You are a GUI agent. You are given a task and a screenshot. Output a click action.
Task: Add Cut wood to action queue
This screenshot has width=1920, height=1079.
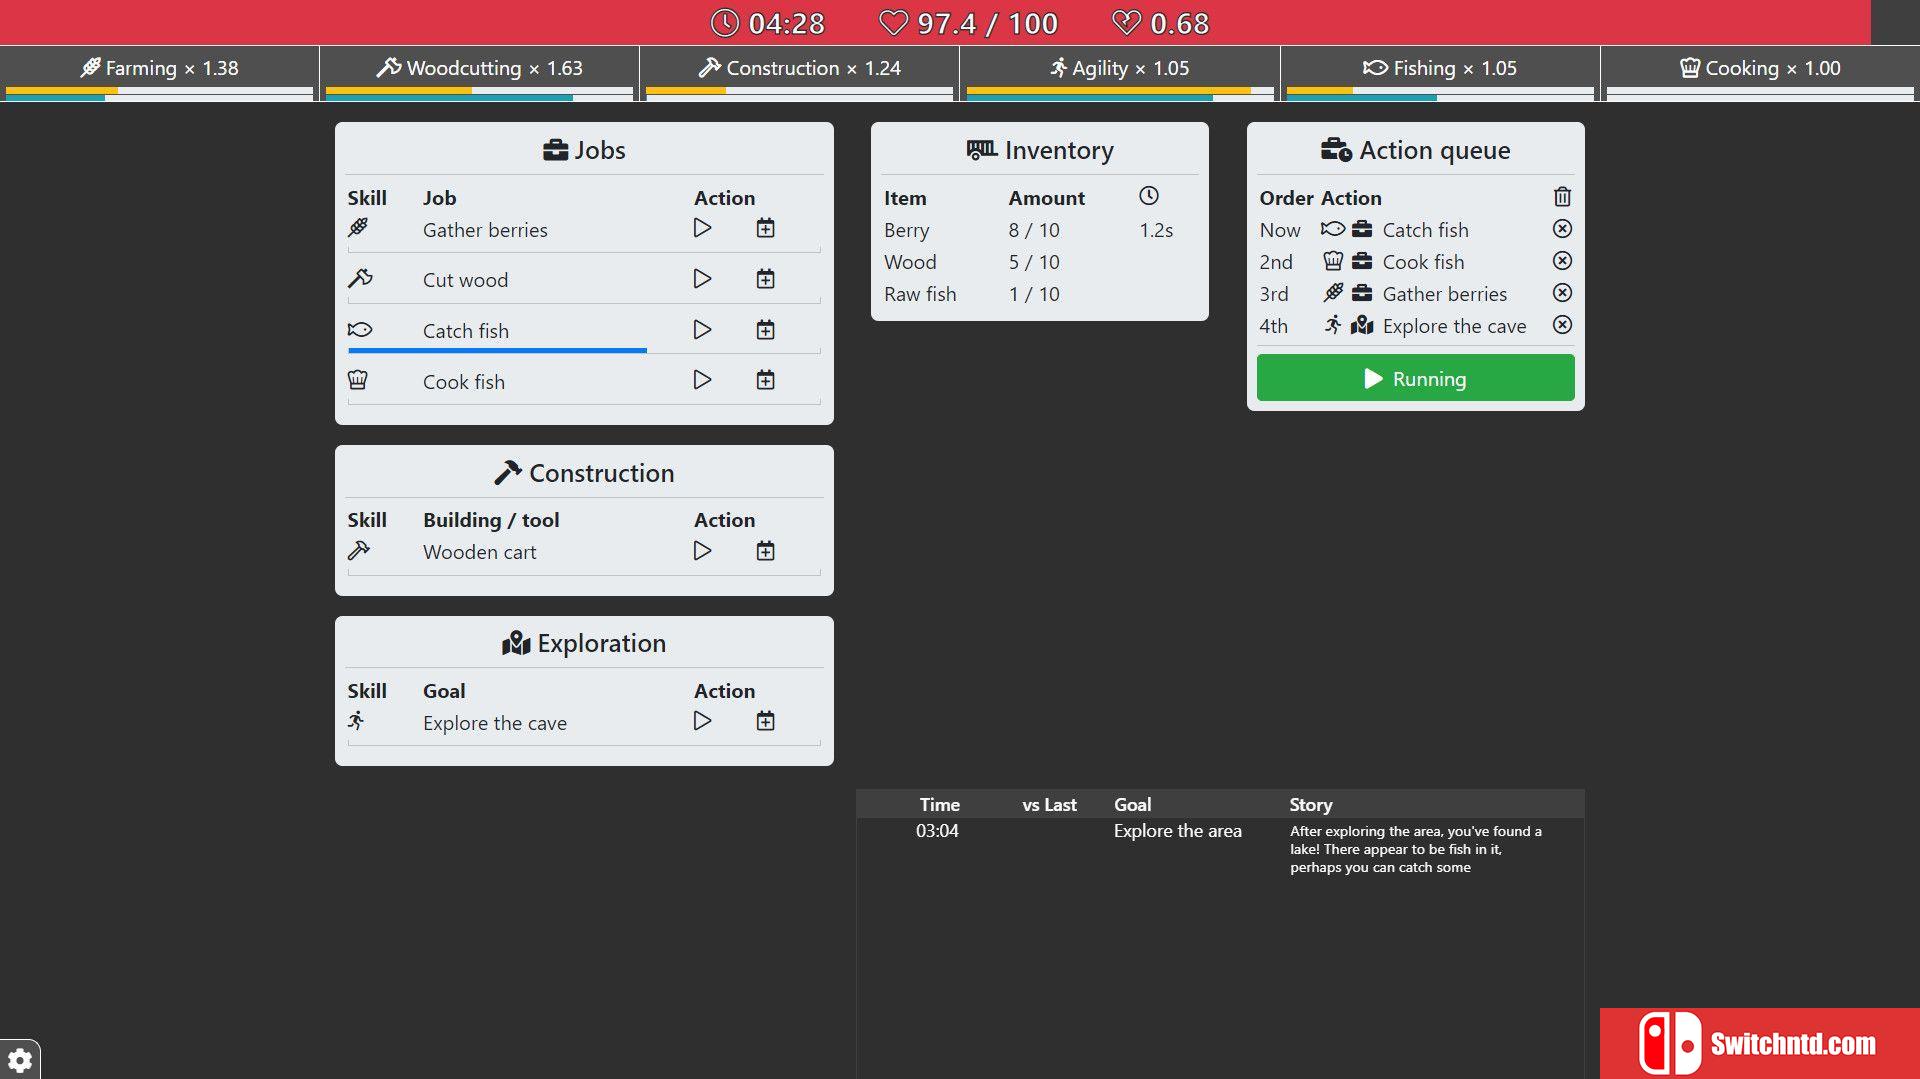(x=765, y=279)
